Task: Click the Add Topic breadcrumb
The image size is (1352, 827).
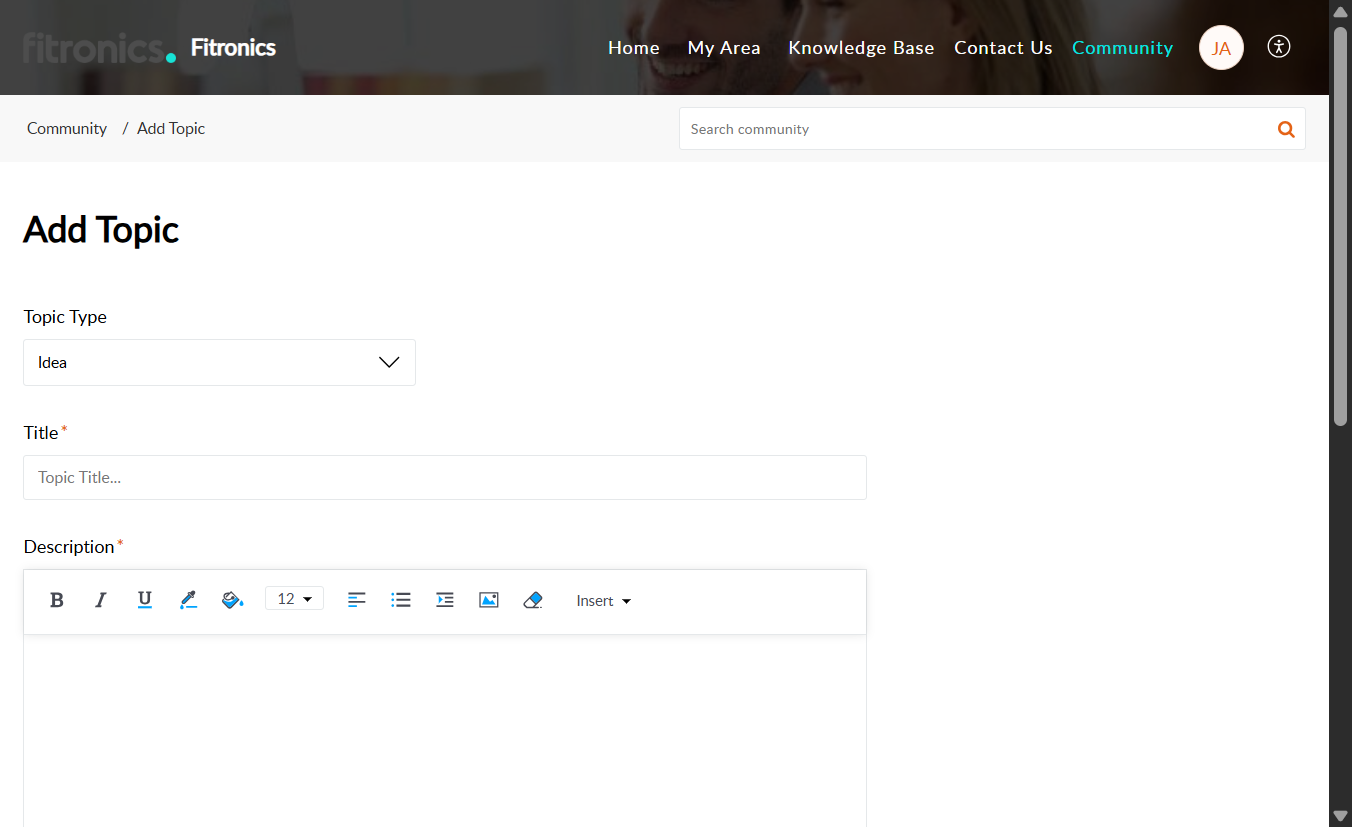Action: point(171,128)
